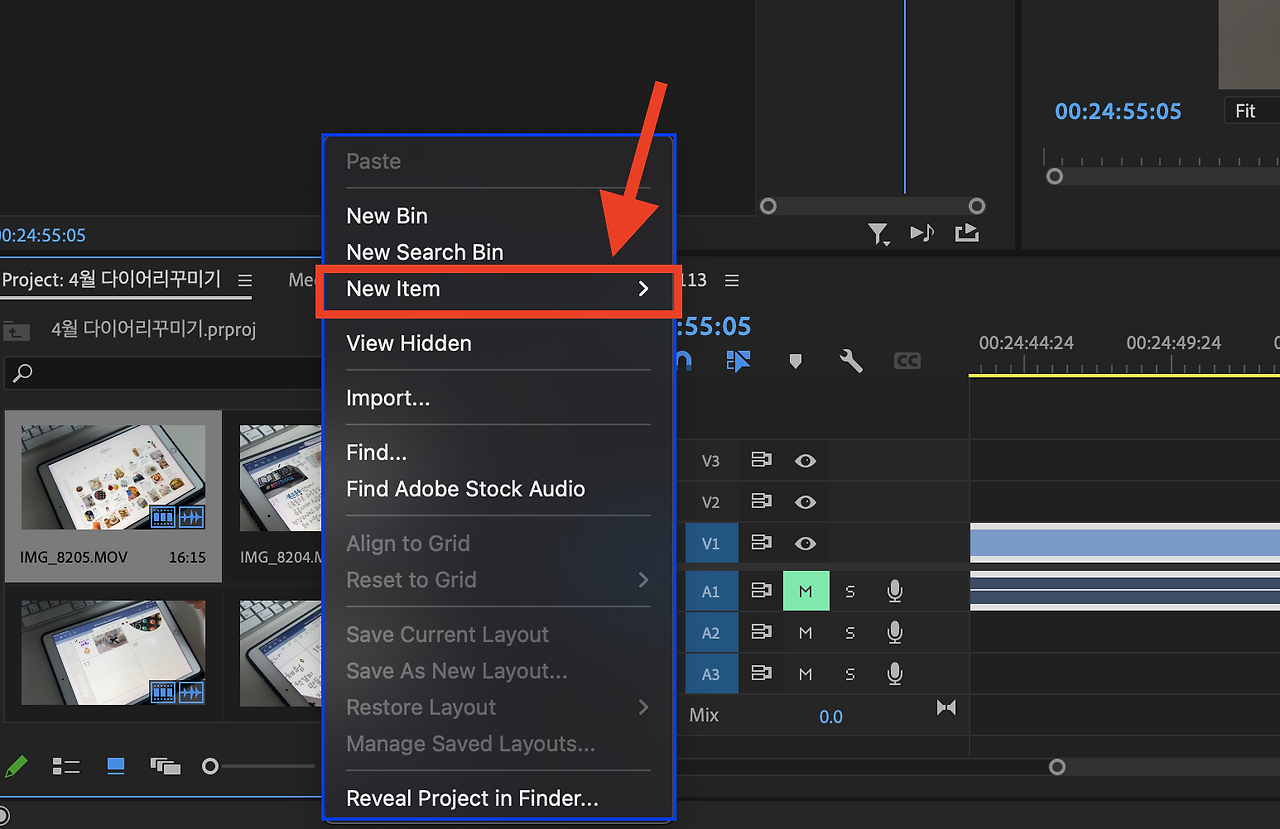Click the audio waveform badge on IMG_8205.MOV
Screen dimensions: 1280x829
coord(191,517)
